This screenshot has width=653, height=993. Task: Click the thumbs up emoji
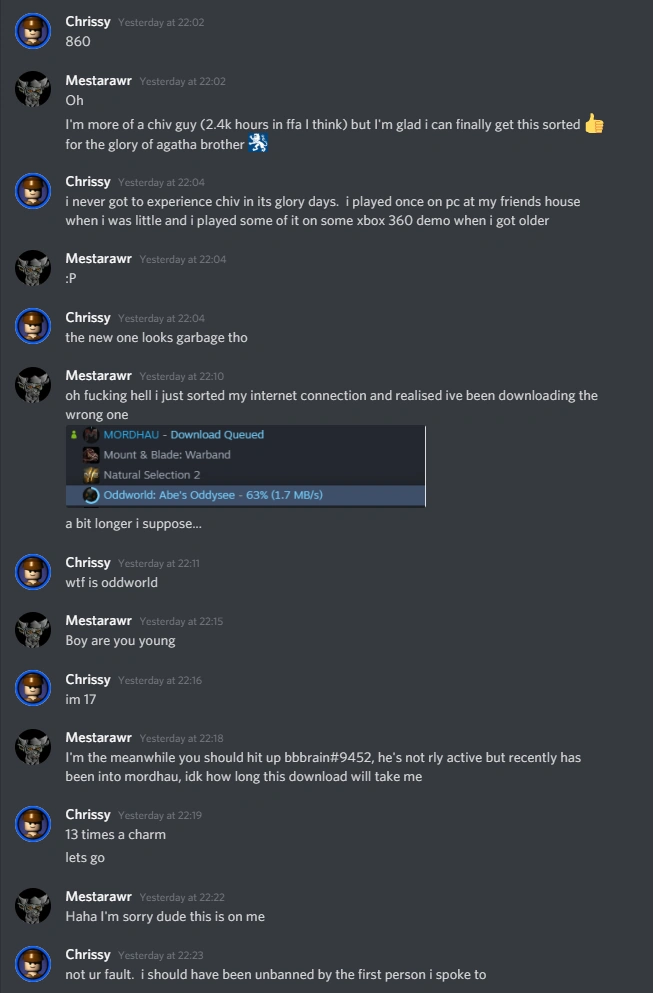point(594,123)
